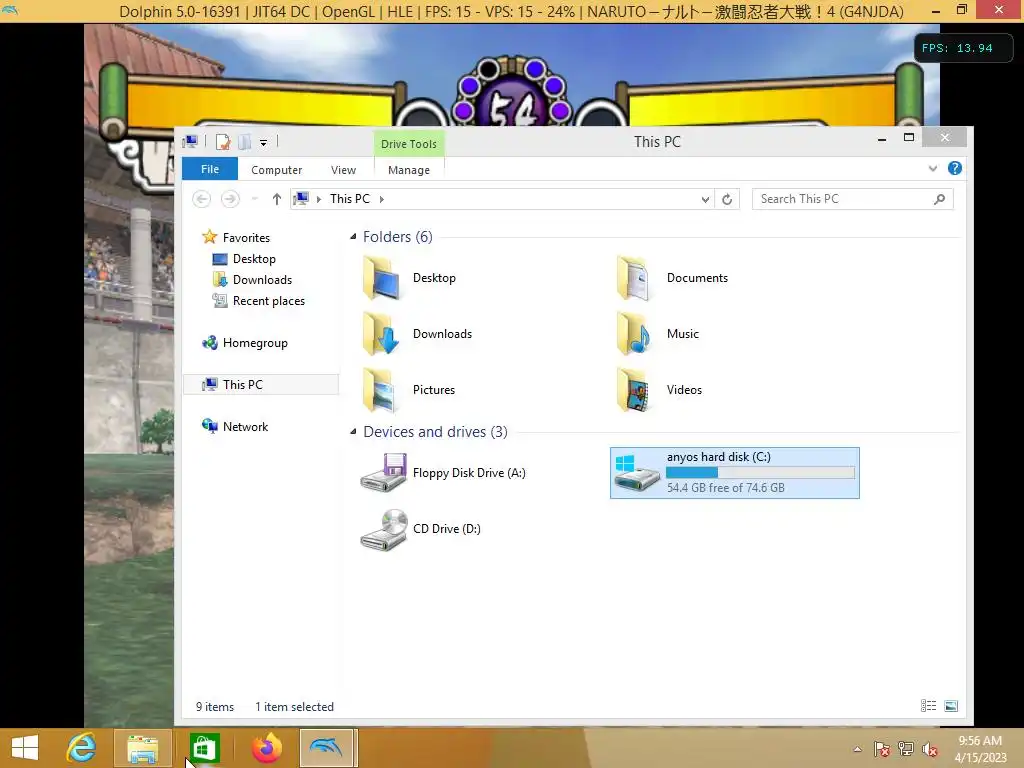Switch to the View ribbon tab

point(343,170)
